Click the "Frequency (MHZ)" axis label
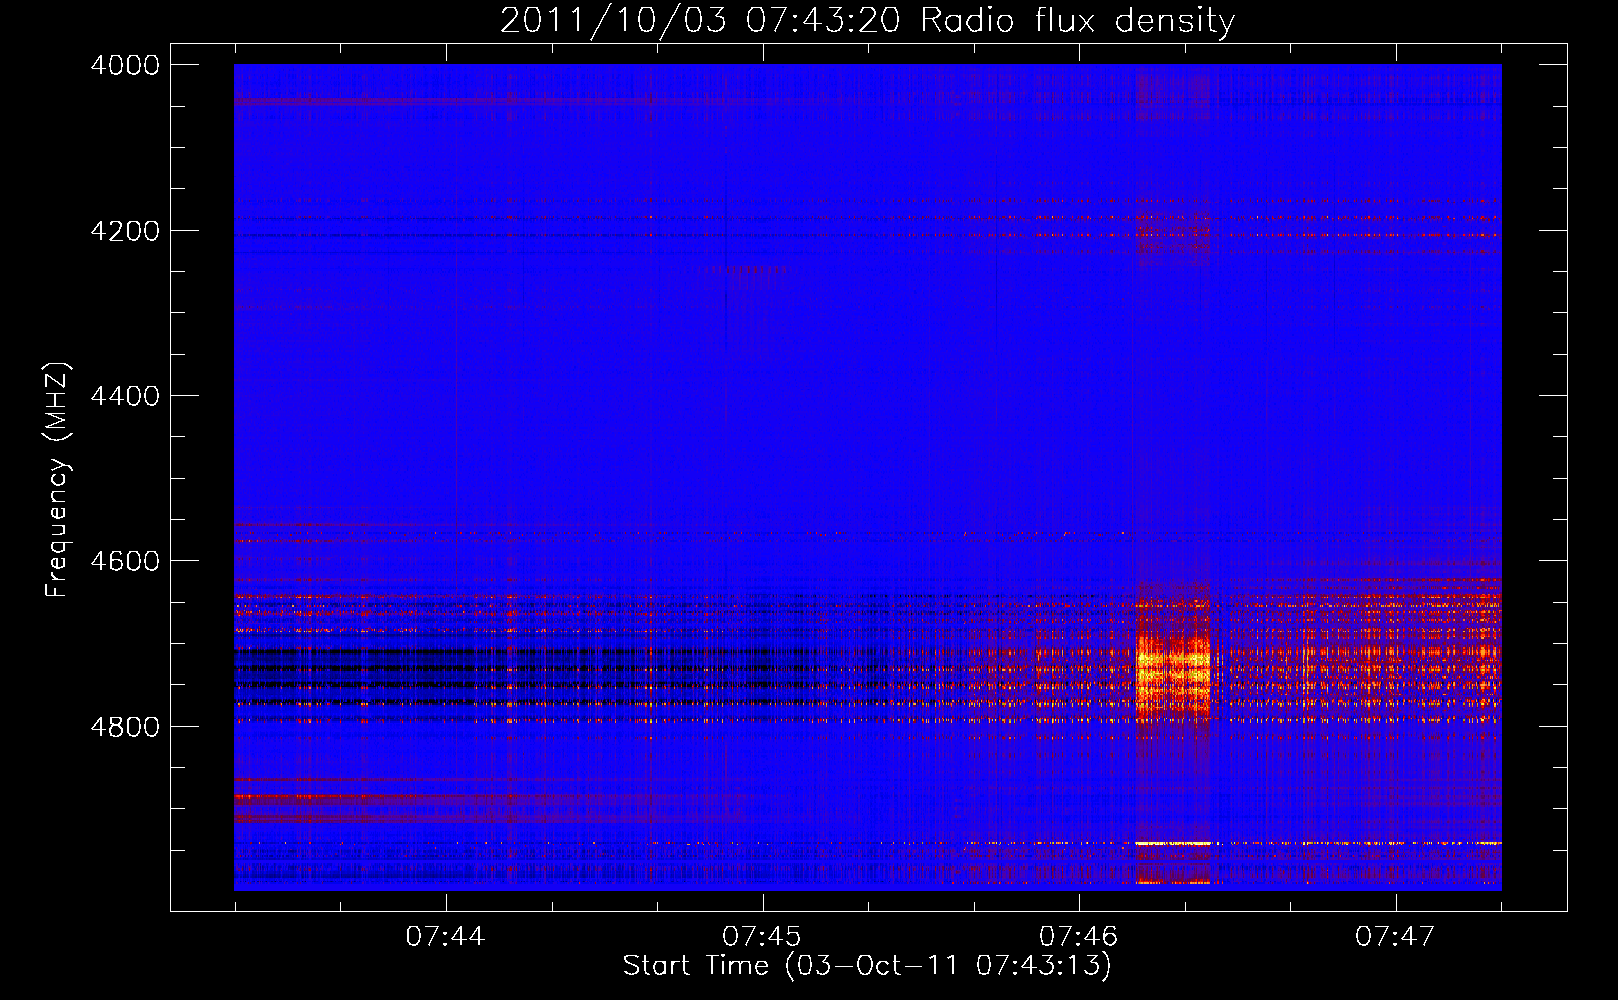The image size is (1618, 1000). (57, 480)
